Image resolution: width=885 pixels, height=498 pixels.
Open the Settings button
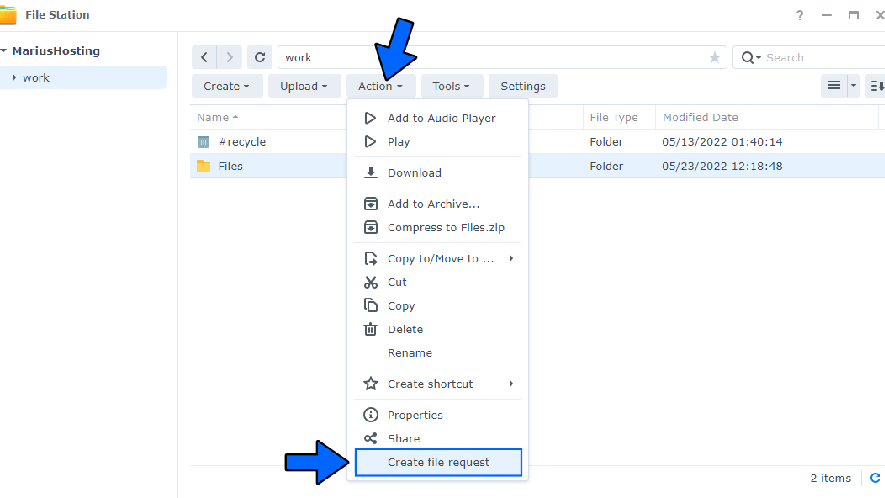[523, 86]
